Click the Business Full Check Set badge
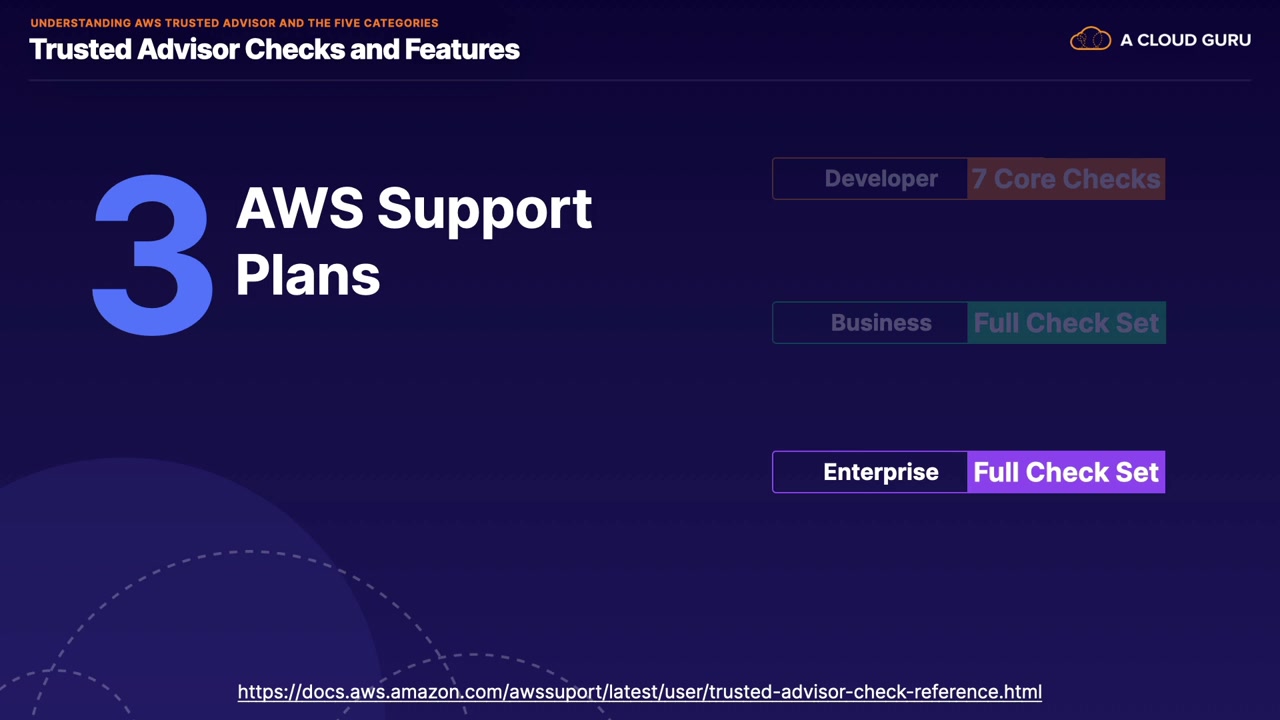Viewport: 1280px width, 720px height. tap(1066, 323)
